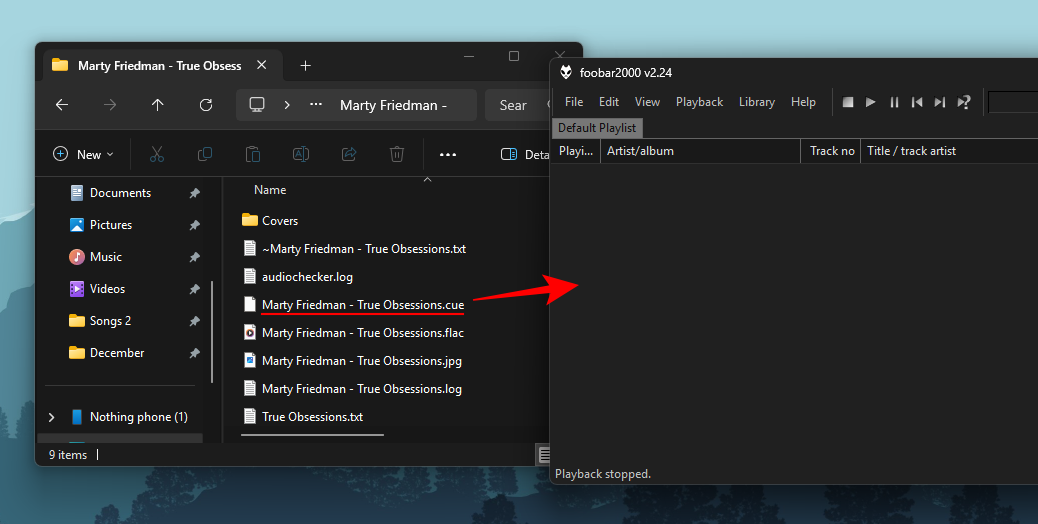
Task: Open the Music folder in sidebar
Action: 106,257
